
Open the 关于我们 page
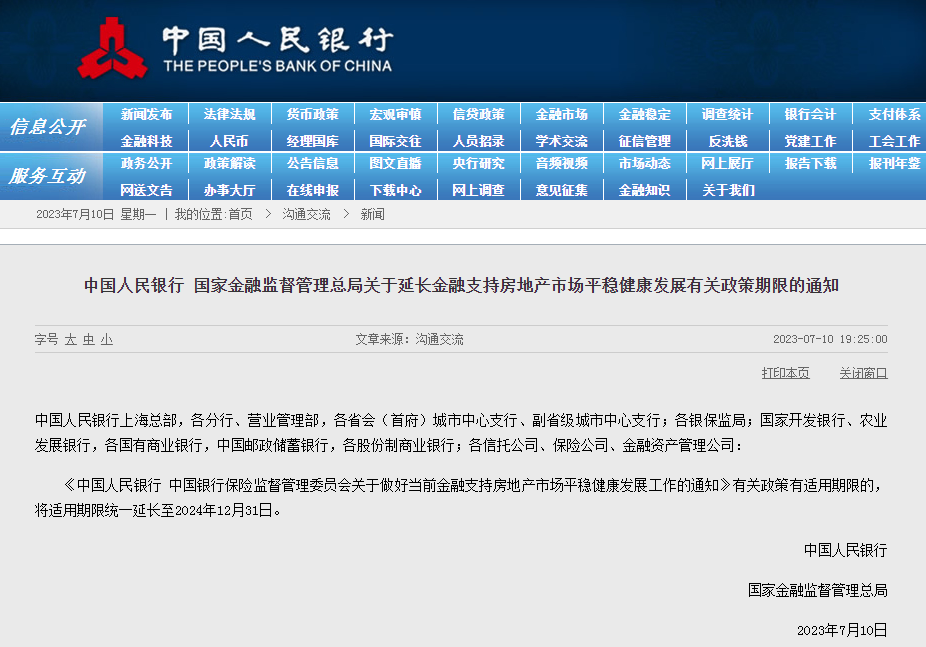click(727, 189)
